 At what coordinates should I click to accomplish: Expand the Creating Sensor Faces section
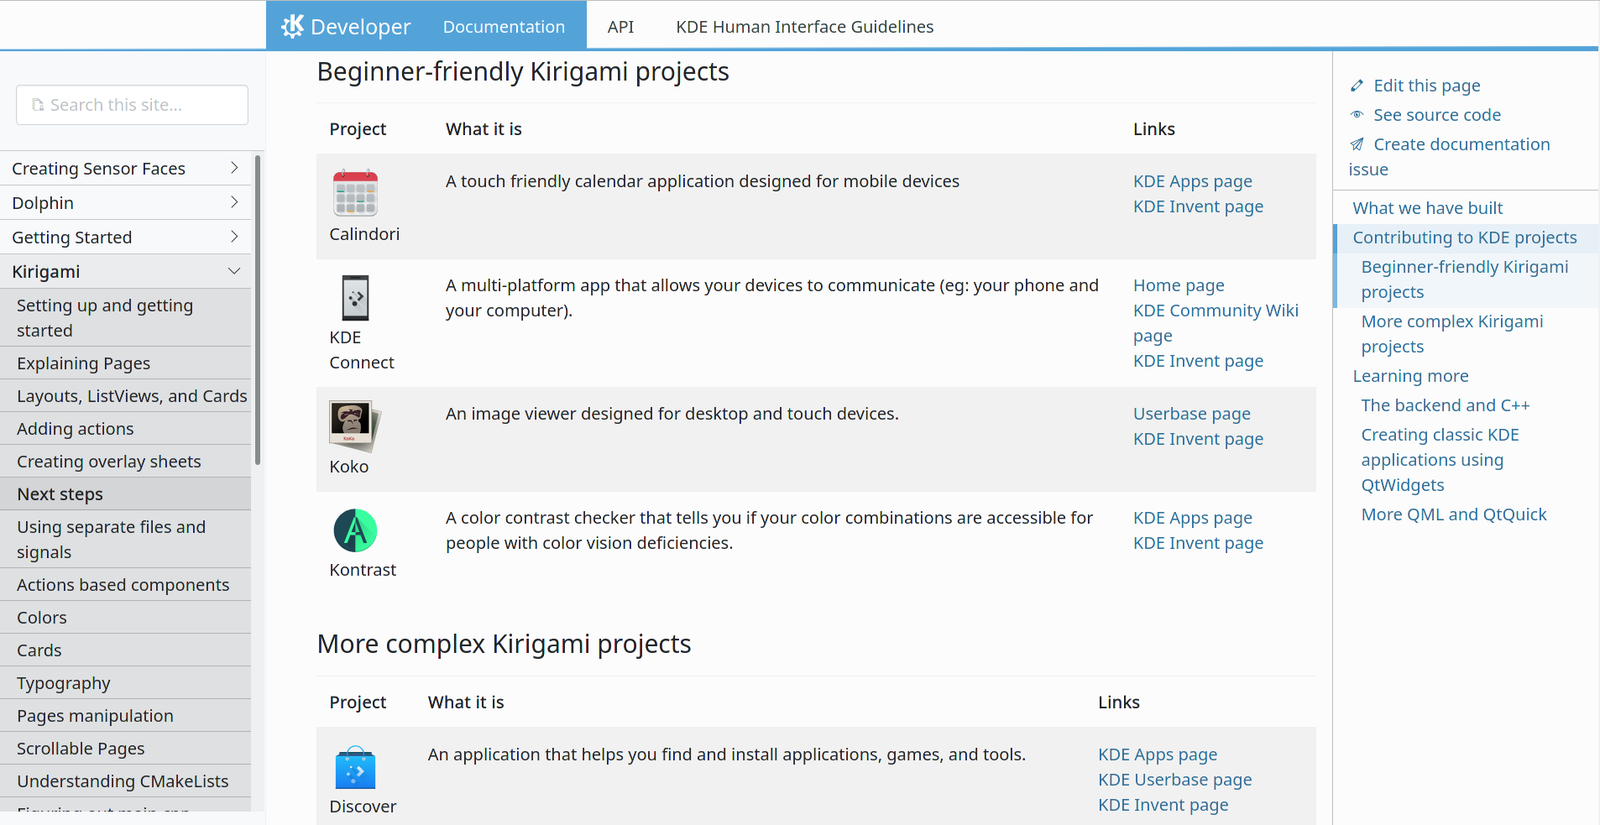tap(234, 168)
